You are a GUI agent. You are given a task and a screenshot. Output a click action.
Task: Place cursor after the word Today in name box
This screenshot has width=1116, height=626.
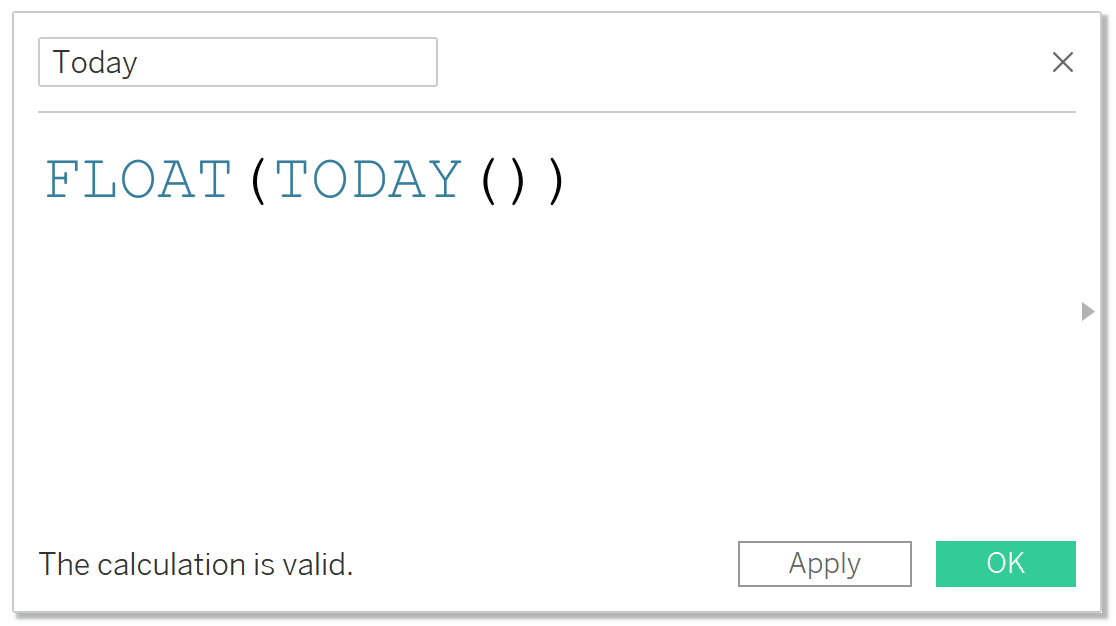coord(139,63)
